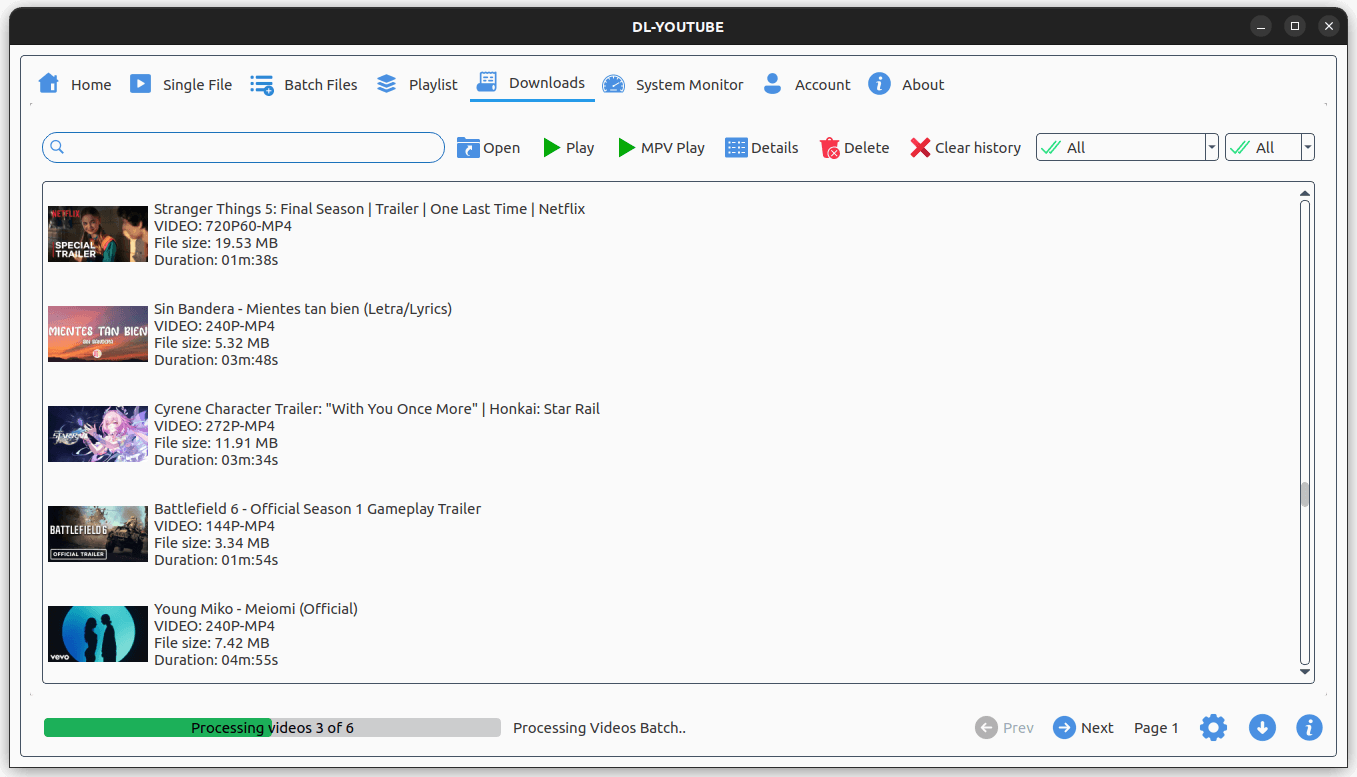Click the "File size: 11.91 MB" text
This screenshot has height=777, width=1357.
point(216,443)
